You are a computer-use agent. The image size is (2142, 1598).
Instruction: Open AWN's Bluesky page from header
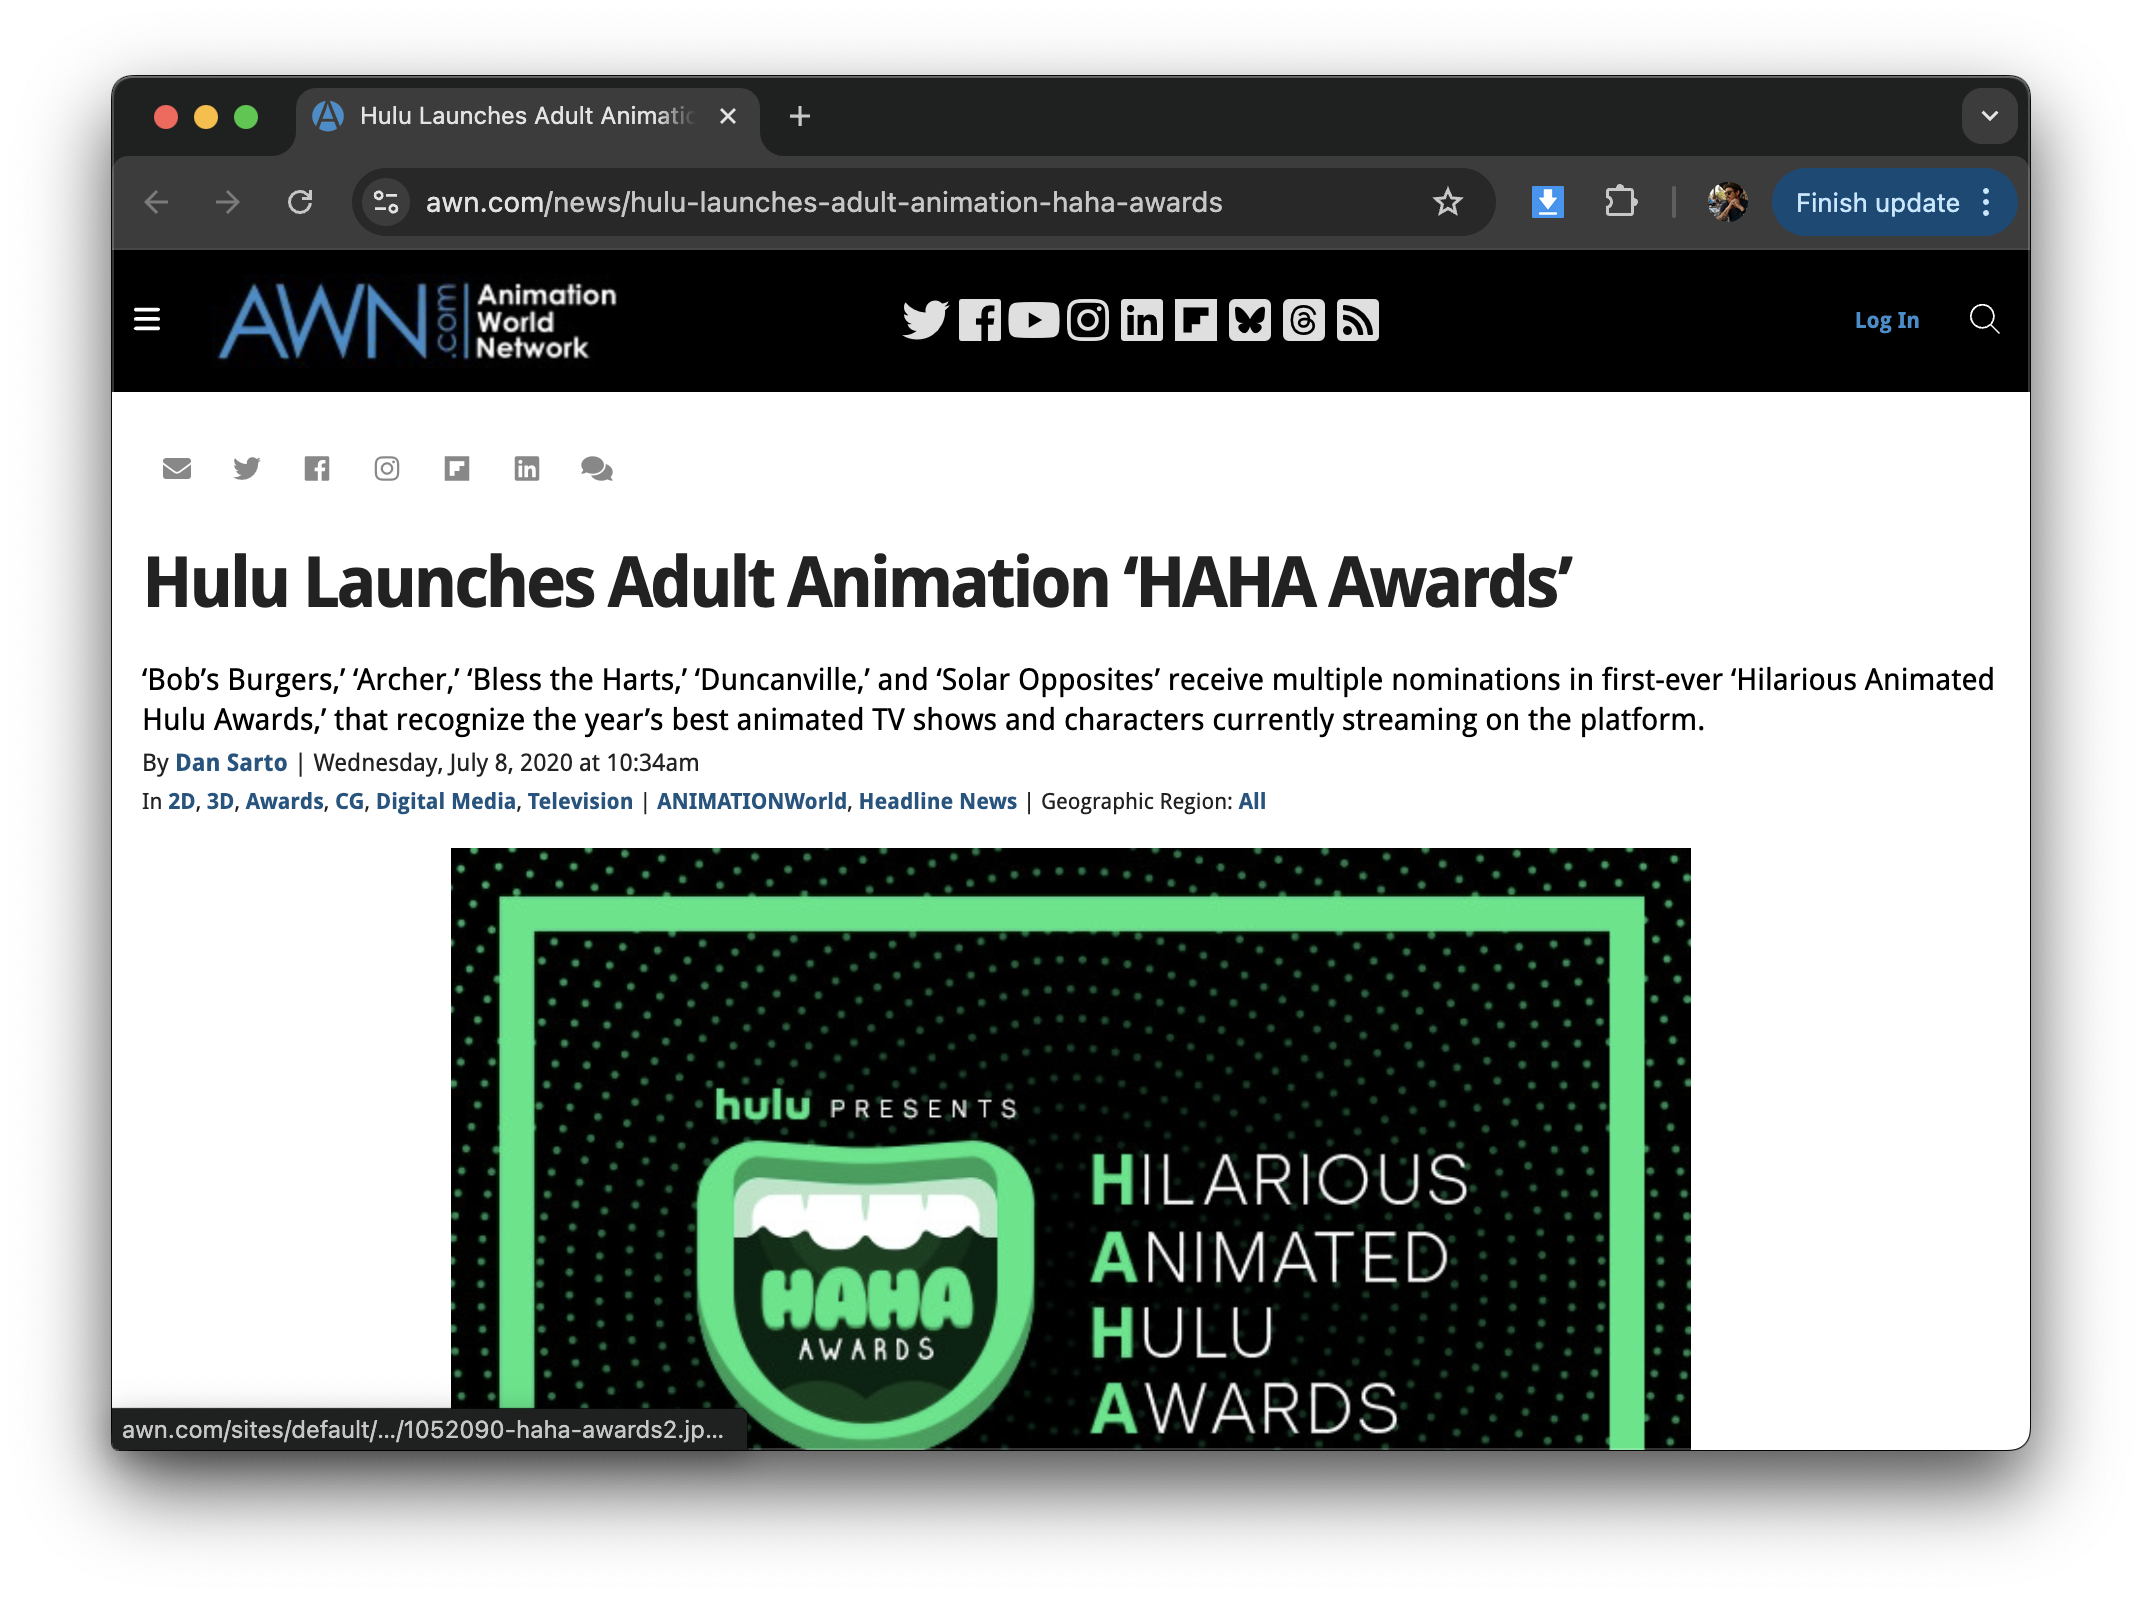1250,320
